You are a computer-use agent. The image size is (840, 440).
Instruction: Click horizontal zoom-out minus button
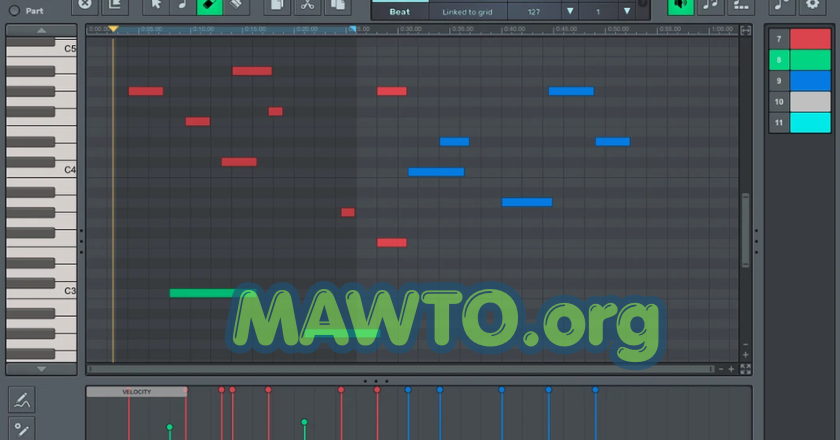[x=721, y=369]
